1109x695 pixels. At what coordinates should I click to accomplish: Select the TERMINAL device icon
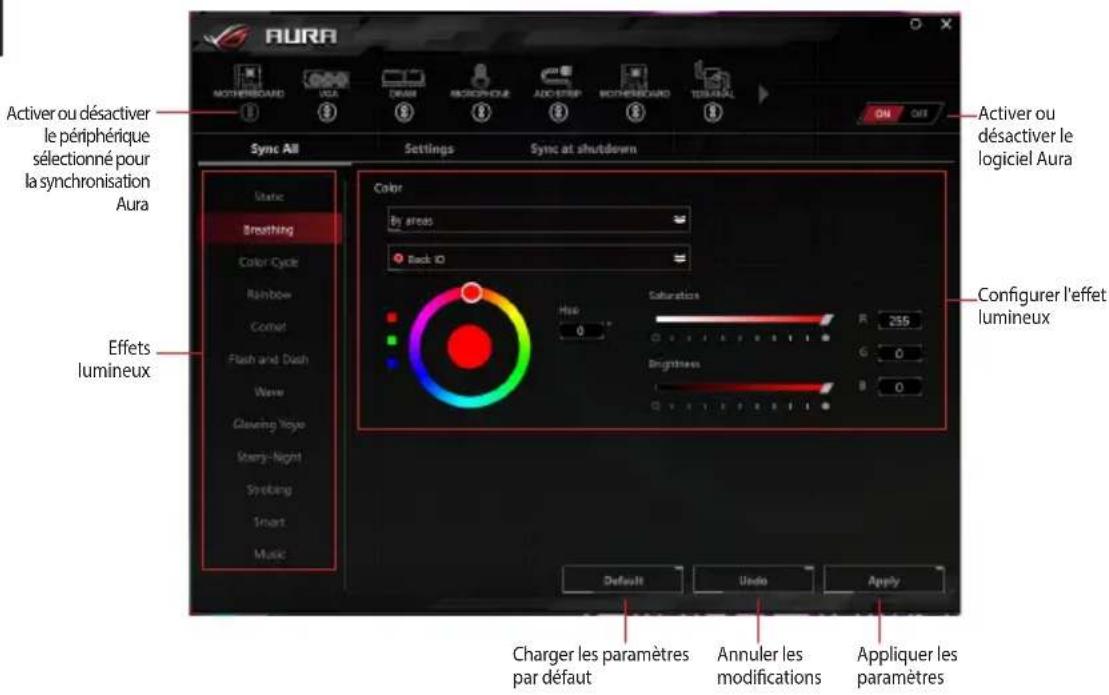click(x=712, y=76)
